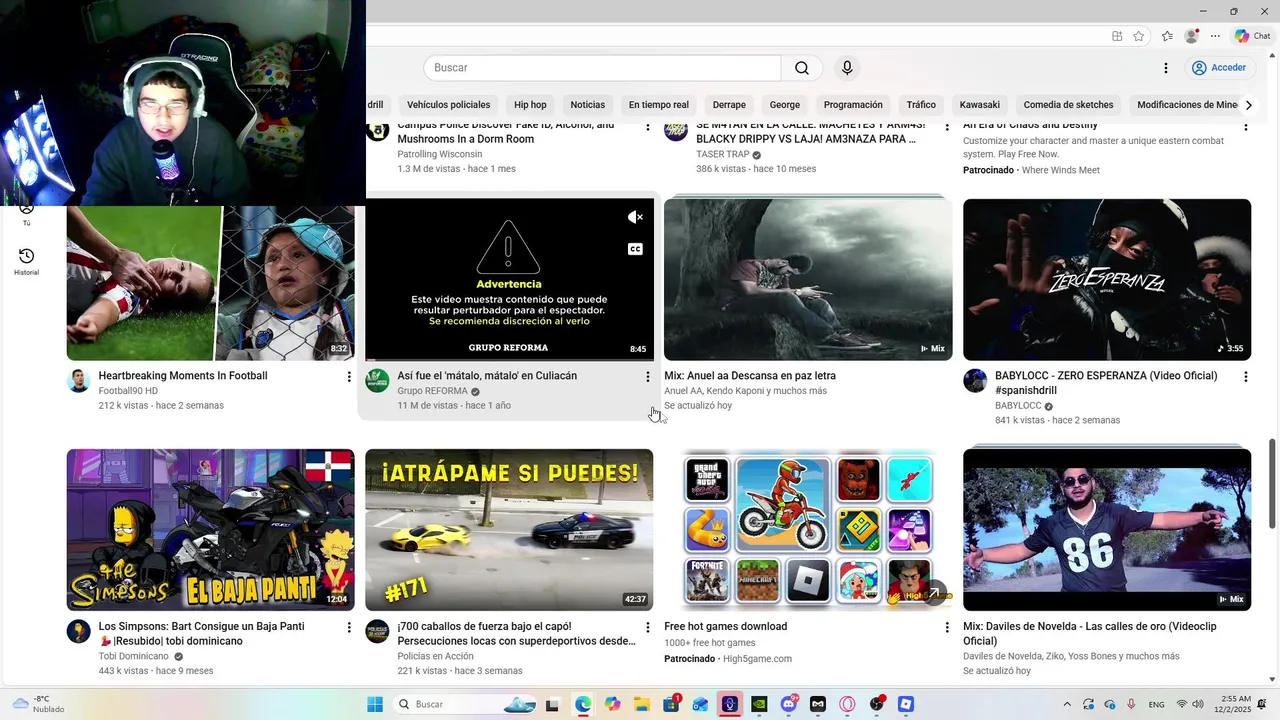
Task: Focus the Buscar search field
Action: click(602, 68)
